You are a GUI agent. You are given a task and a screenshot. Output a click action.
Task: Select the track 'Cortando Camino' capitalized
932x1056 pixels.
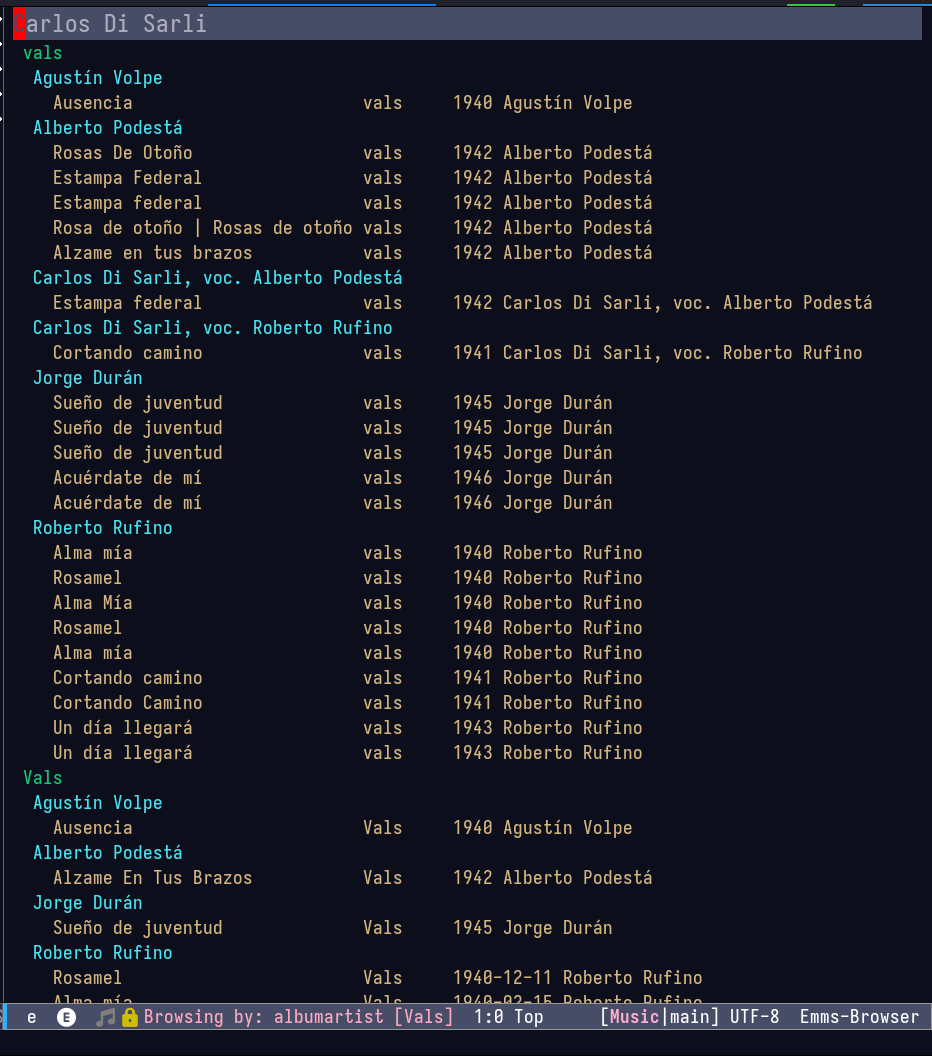(127, 703)
